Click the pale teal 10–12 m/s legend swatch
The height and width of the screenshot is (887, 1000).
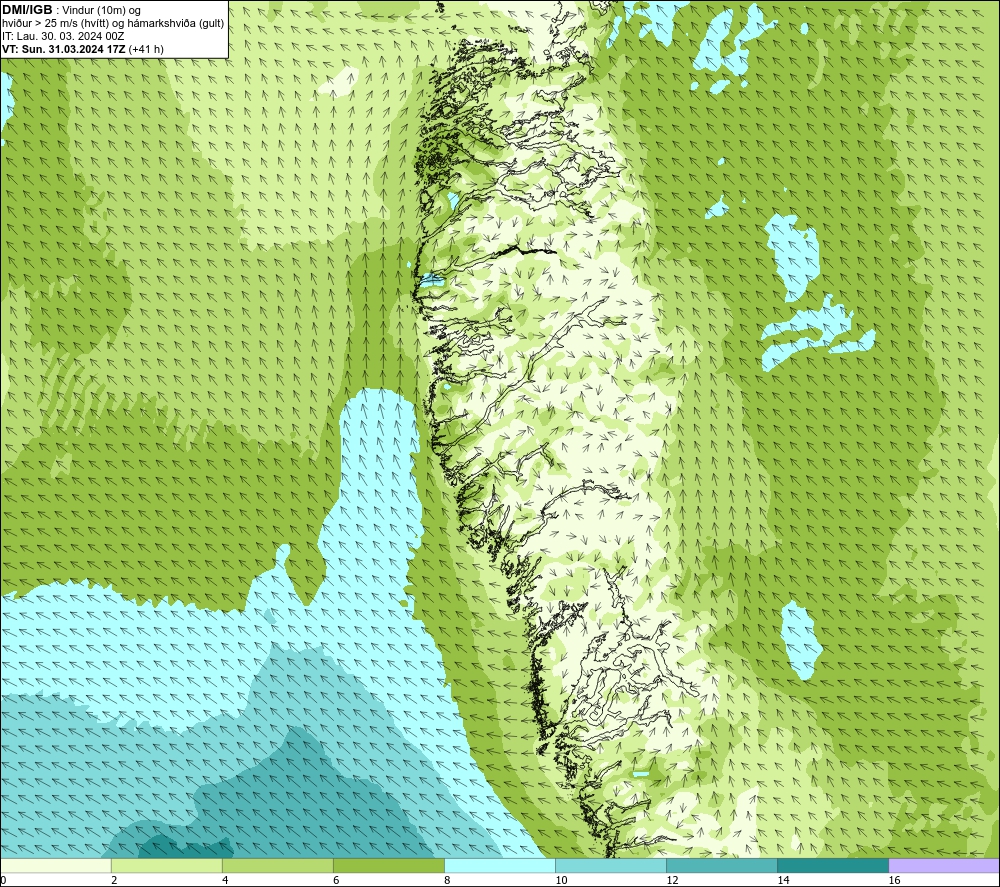click(610, 865)
